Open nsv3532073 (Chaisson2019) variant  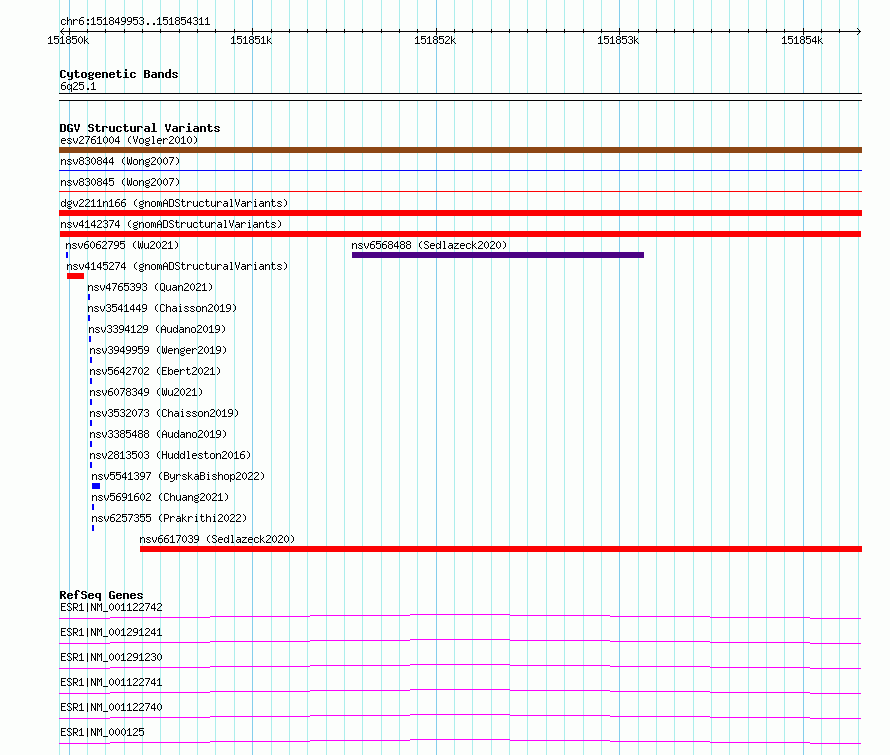tap(164, 413)
